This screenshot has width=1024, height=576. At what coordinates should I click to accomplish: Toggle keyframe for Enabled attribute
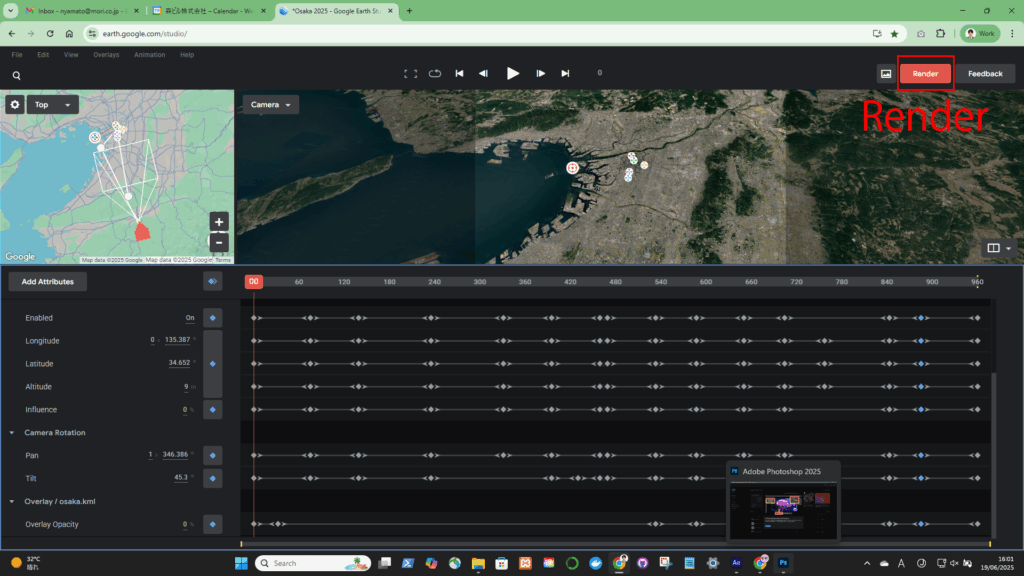(213, 317)
